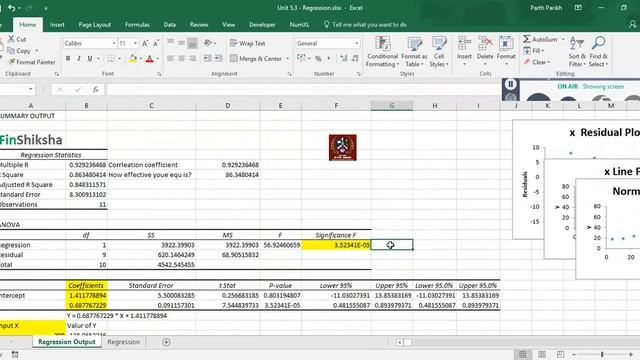Click the Orientation text angle icon
This screenshot has height=360, width=640.
point(207,43)
